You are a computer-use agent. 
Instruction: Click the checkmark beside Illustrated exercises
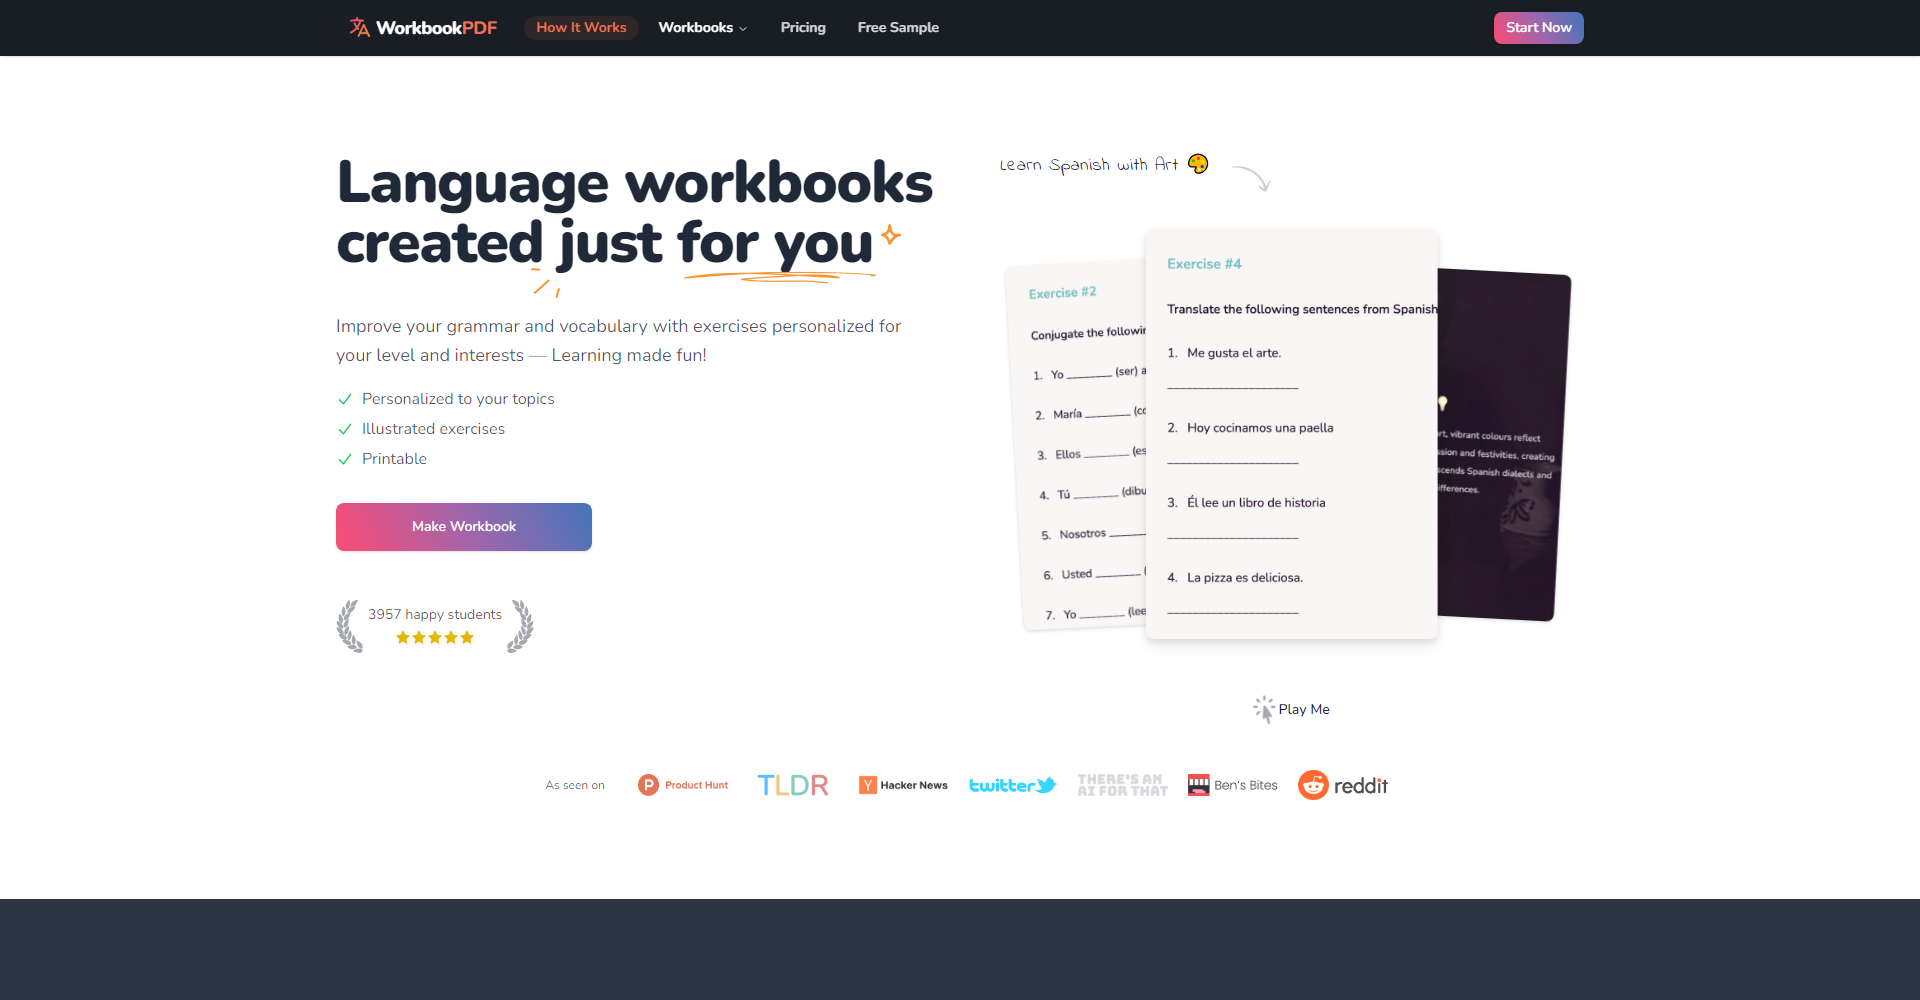345,429
